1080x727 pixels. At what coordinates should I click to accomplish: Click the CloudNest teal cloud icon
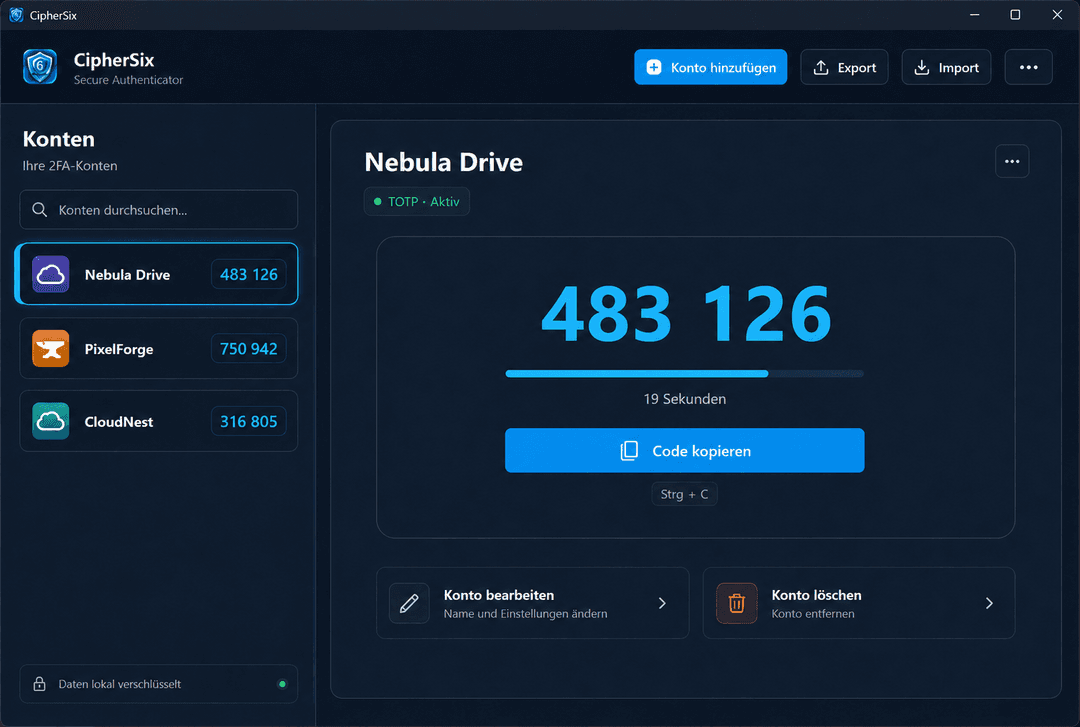pos(51,421)
